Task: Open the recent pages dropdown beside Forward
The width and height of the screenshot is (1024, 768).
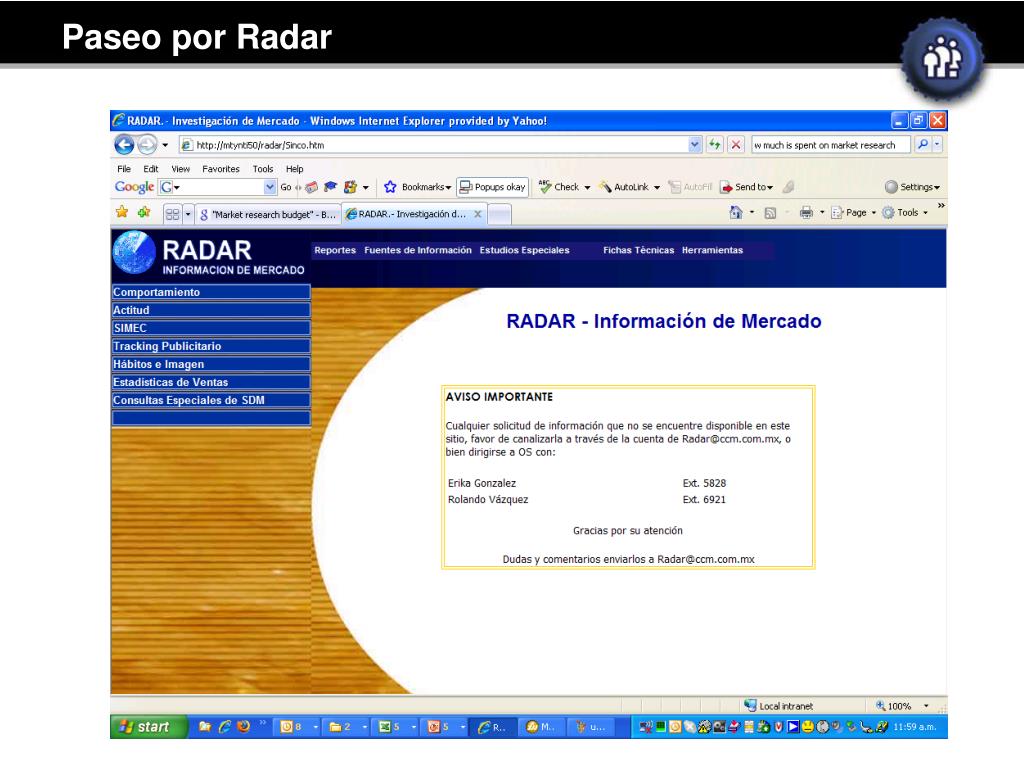Action: (165, 145)
